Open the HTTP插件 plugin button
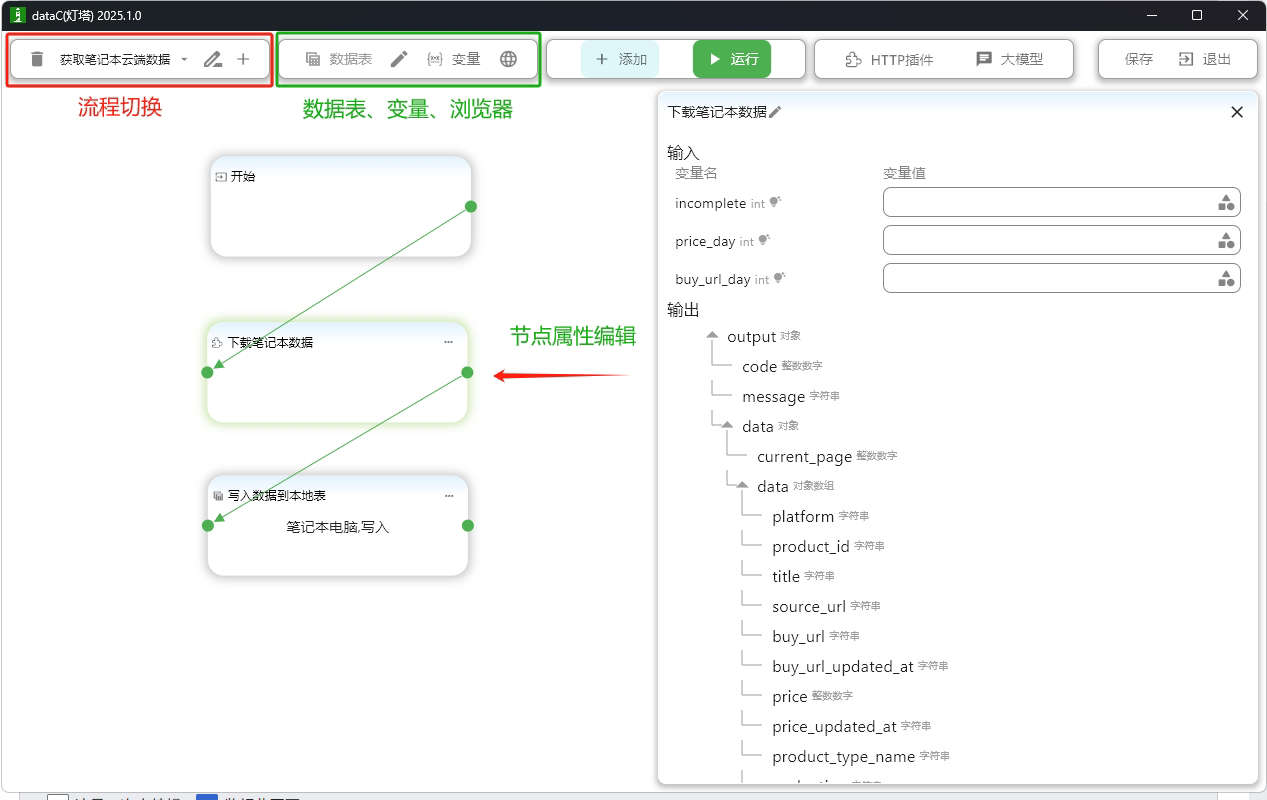The height and width of the screenshot is (800, 1267). [x=888, y=59]
